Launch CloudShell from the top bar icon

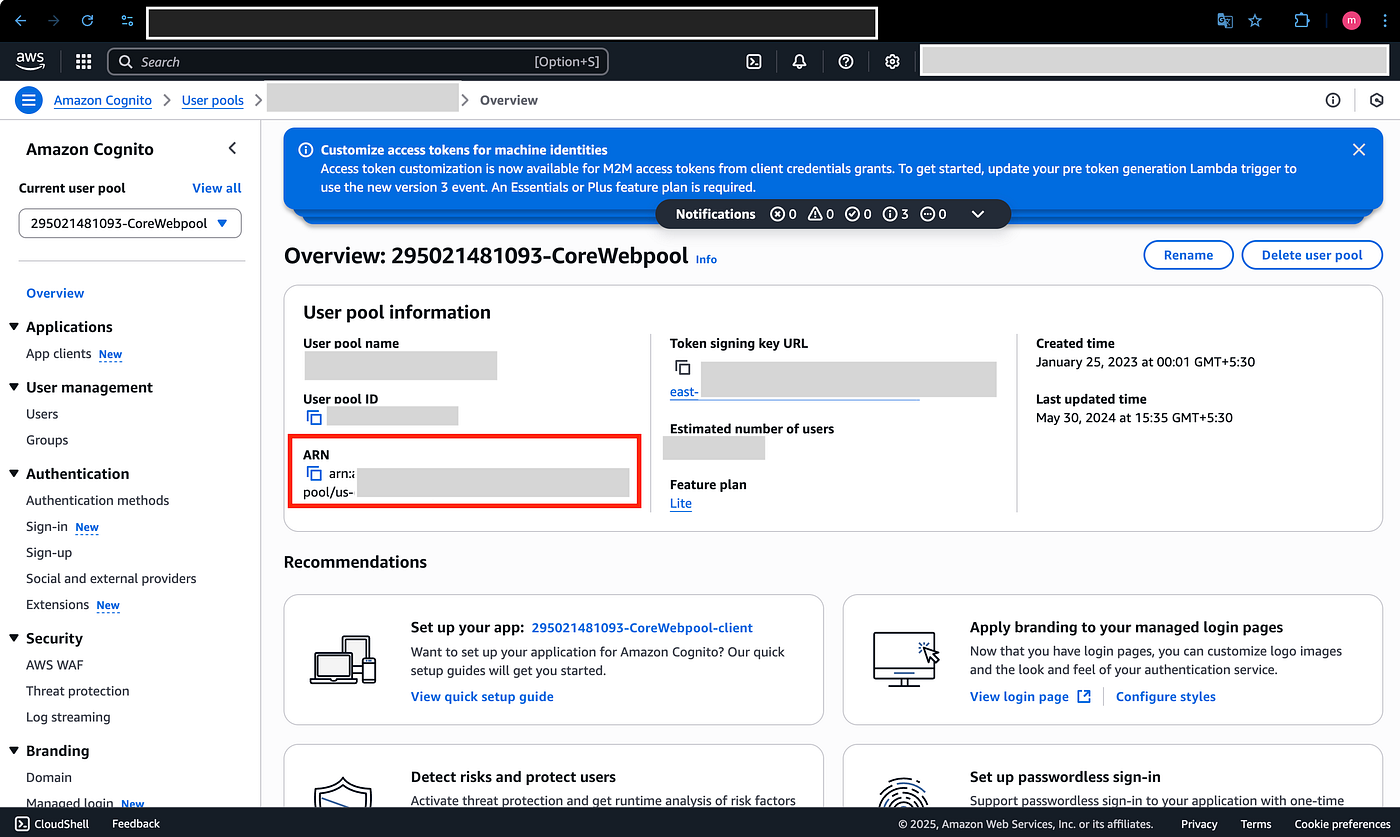click(x=754, y=62)
